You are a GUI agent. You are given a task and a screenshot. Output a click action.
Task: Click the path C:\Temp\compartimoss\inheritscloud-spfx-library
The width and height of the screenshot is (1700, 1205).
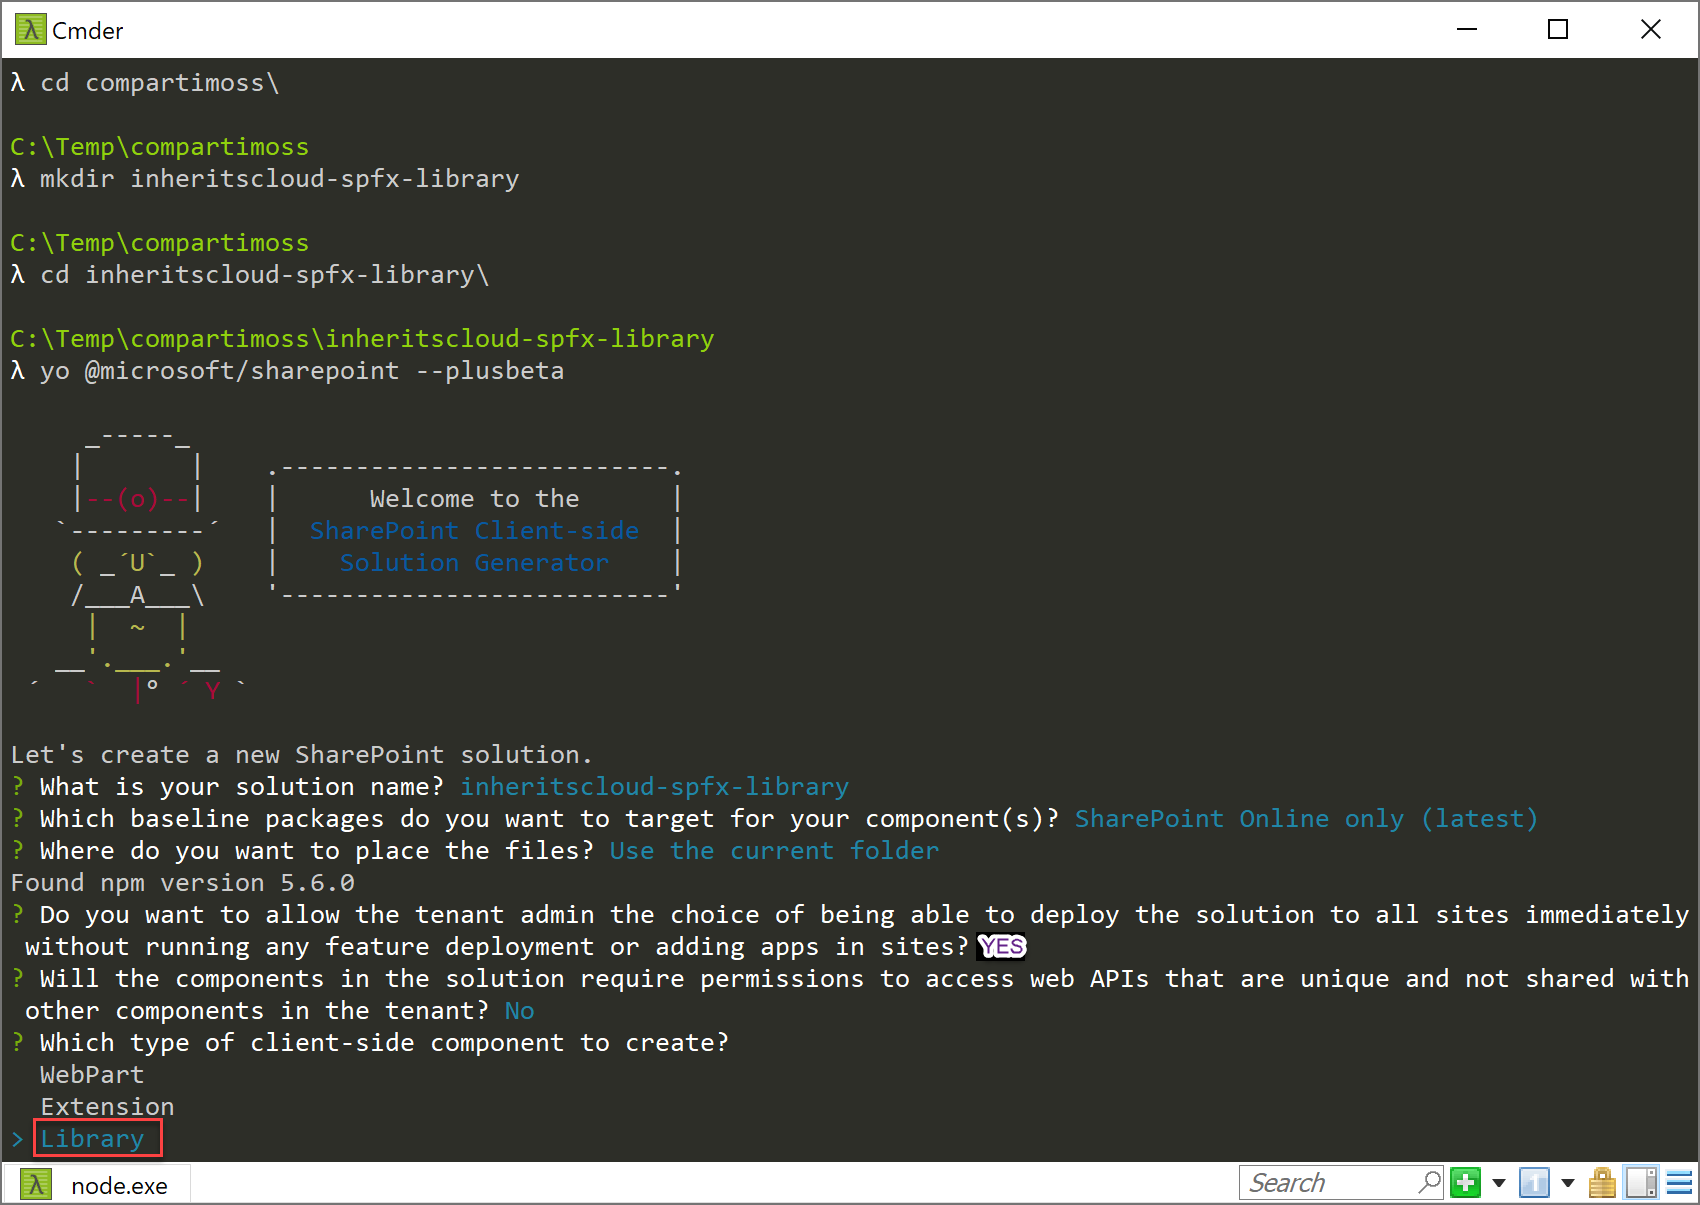362,339
